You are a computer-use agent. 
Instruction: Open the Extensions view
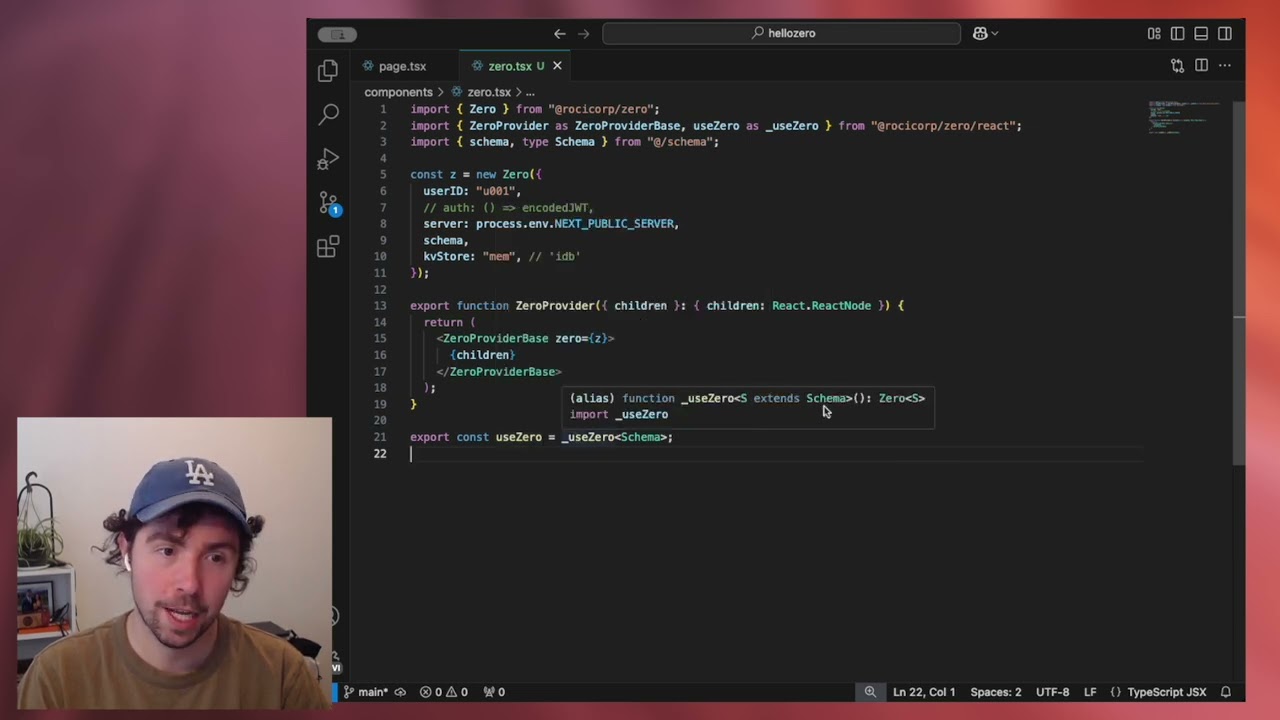tap(328, 247)
